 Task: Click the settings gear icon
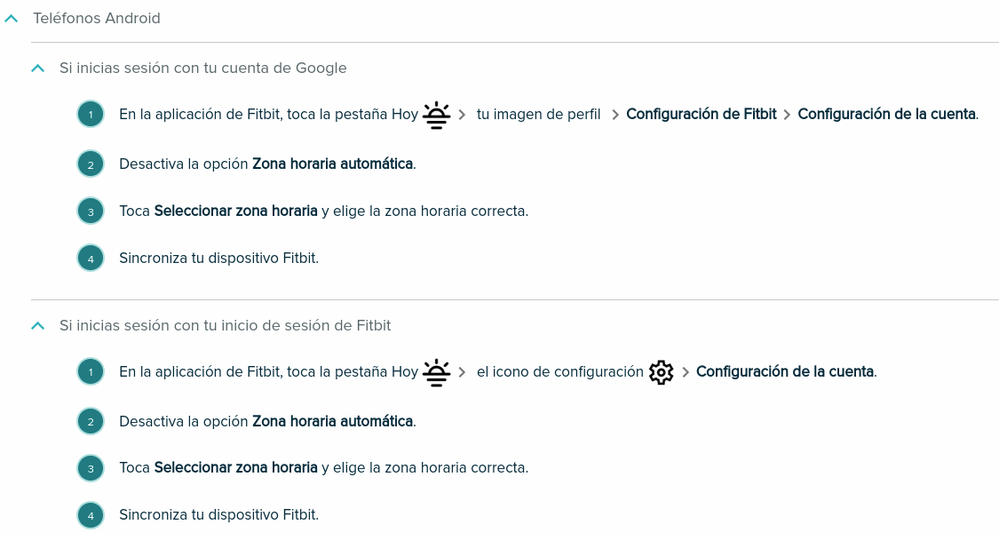coord(661,372)
